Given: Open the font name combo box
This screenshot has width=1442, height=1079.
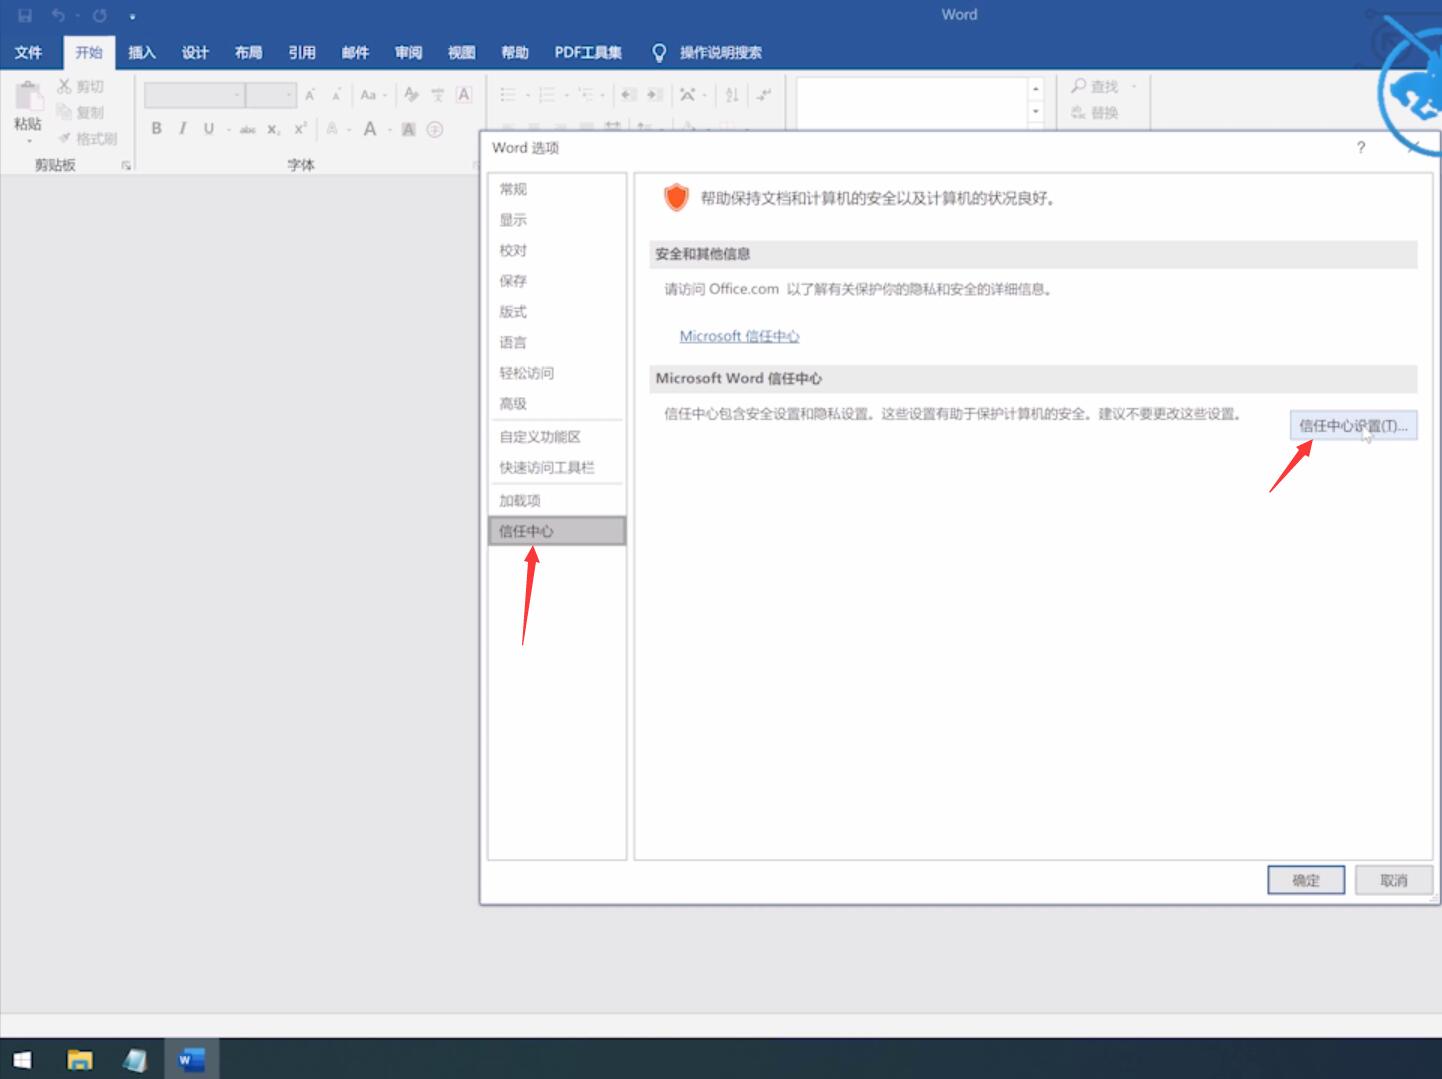Looking at the screenshot, I should coord(195,95).
